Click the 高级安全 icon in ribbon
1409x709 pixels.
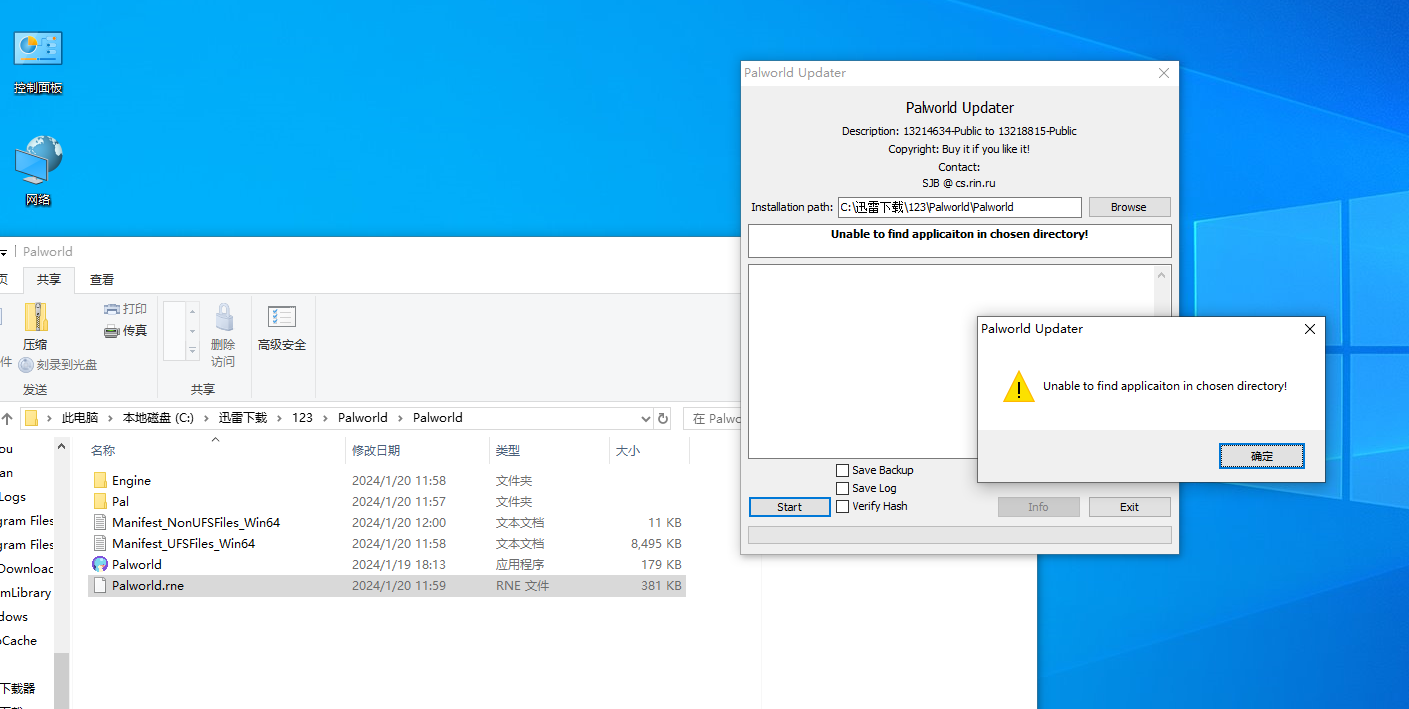pos(281,319)
